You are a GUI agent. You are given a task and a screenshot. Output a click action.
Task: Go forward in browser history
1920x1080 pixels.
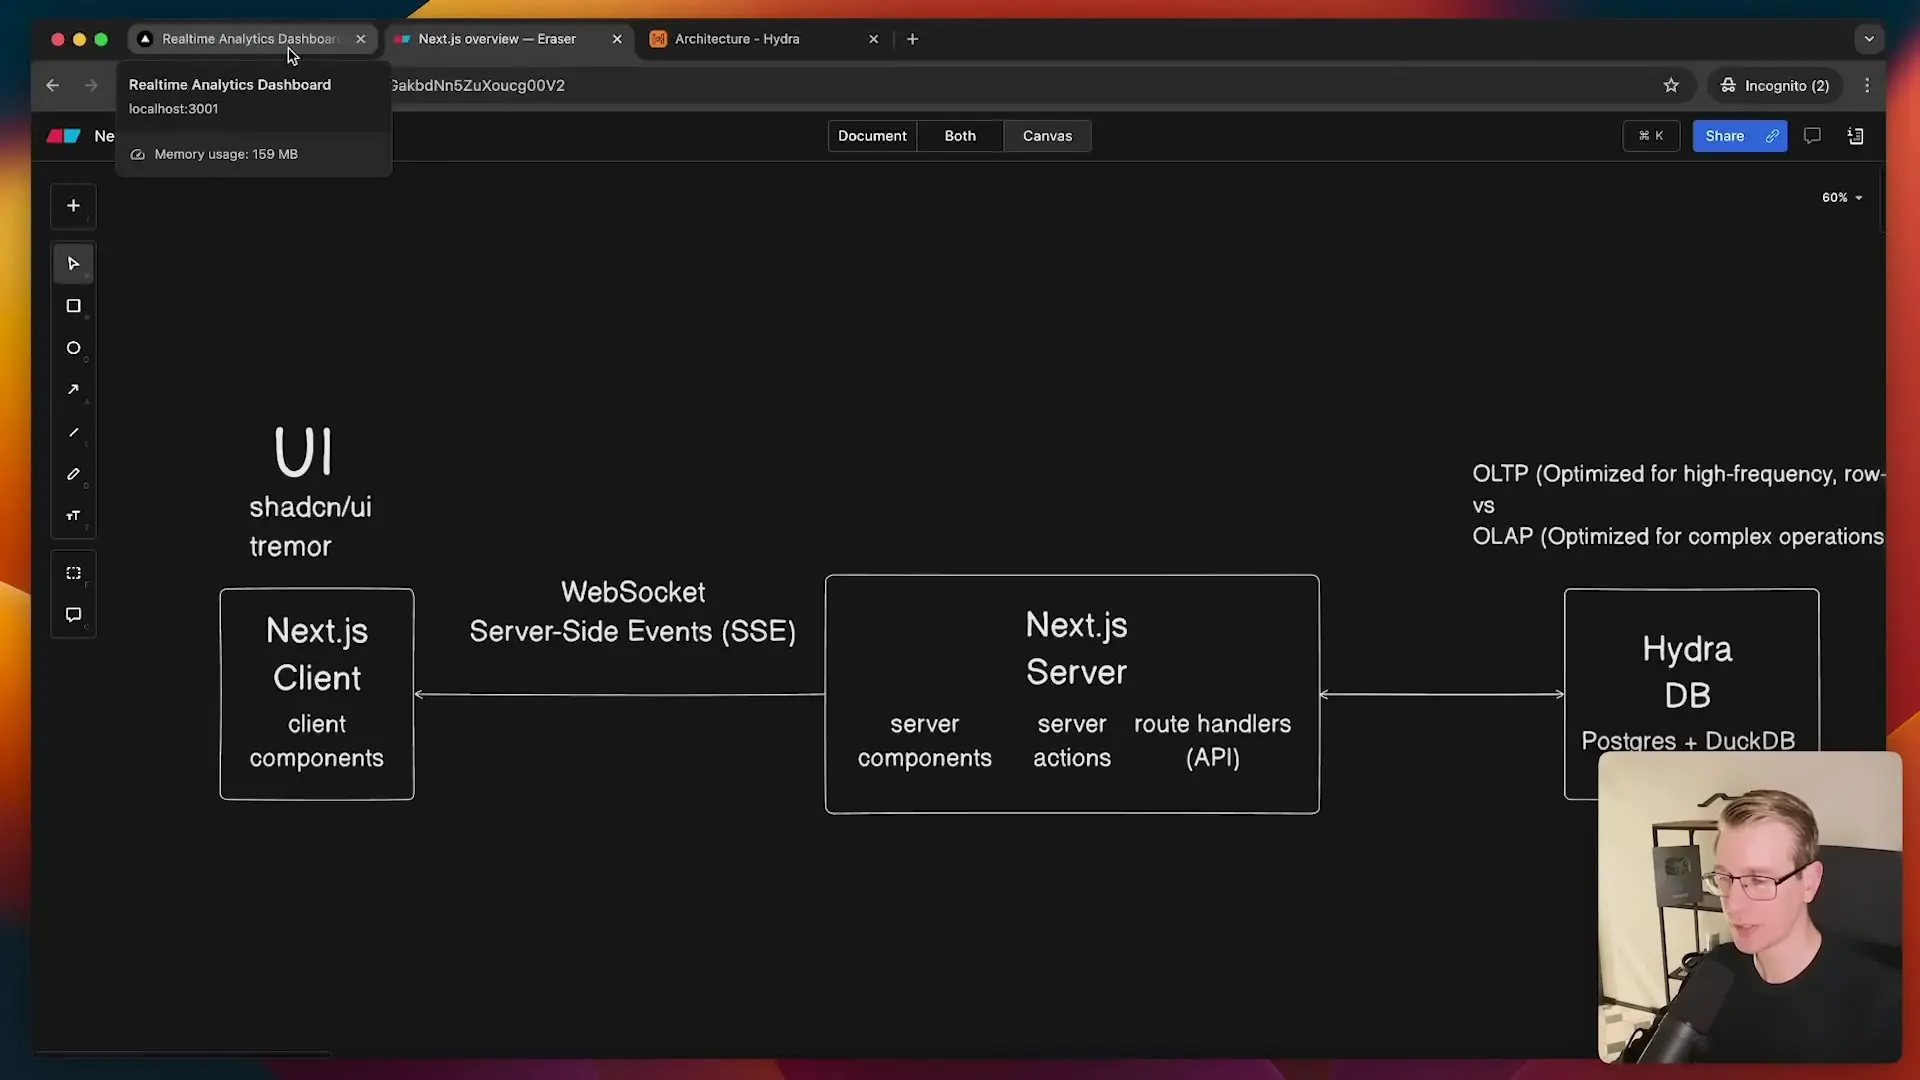[91, 86]
